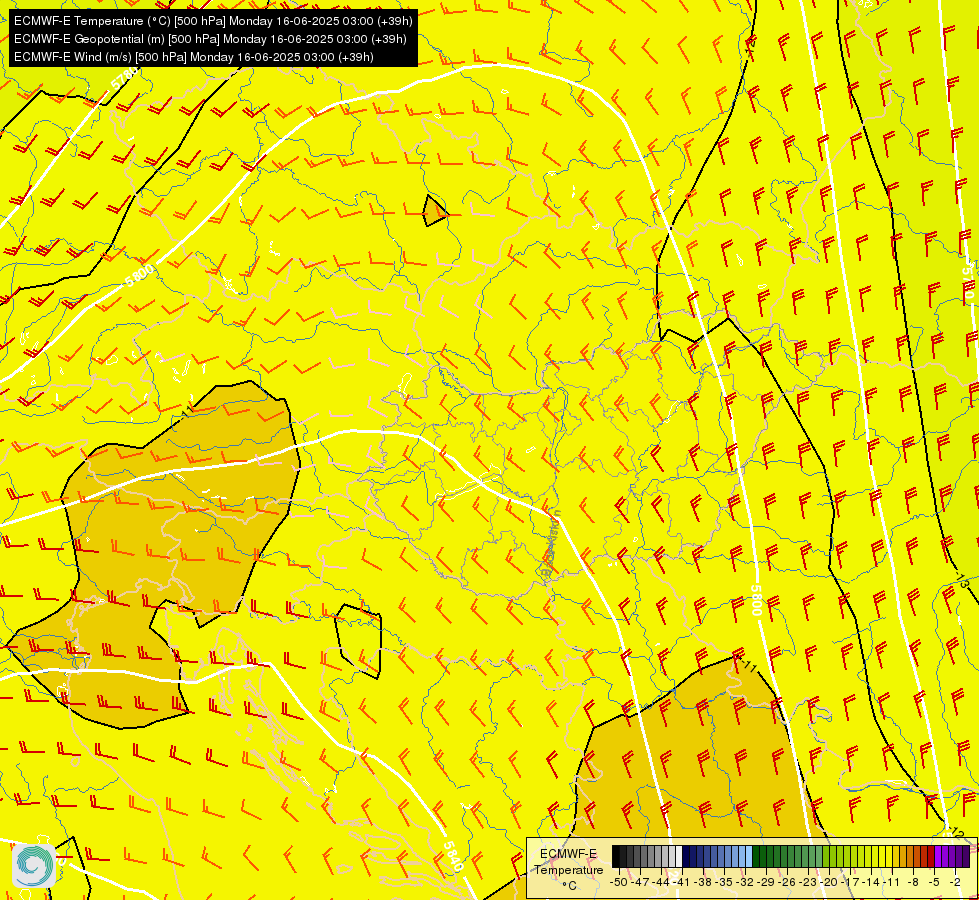Click the -2 label in the legend

click(955, 882)
